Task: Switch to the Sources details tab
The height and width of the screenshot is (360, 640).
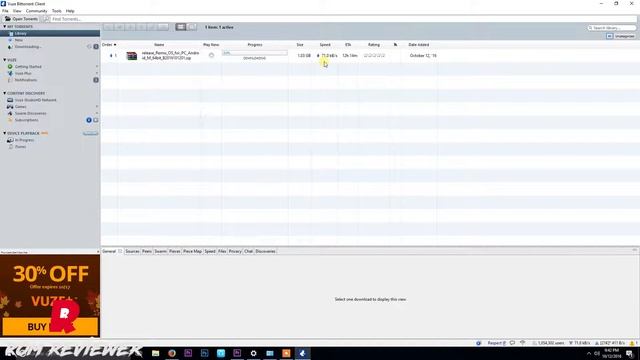Action: click(132, 251)
